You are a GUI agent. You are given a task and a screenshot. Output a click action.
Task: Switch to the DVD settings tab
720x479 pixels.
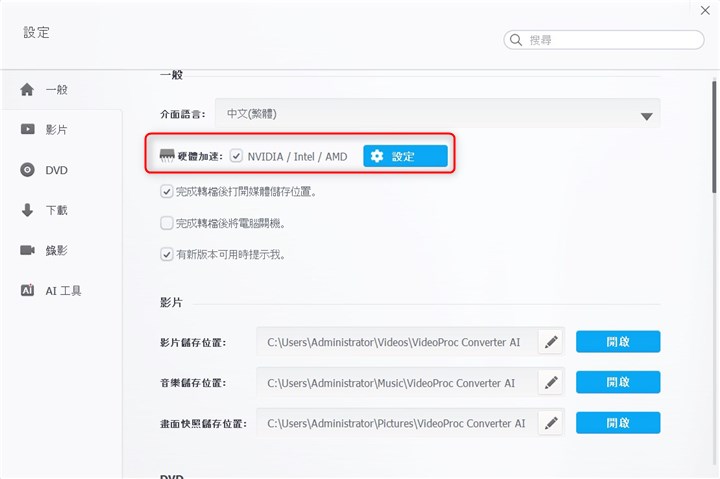[x=62, y=170]
